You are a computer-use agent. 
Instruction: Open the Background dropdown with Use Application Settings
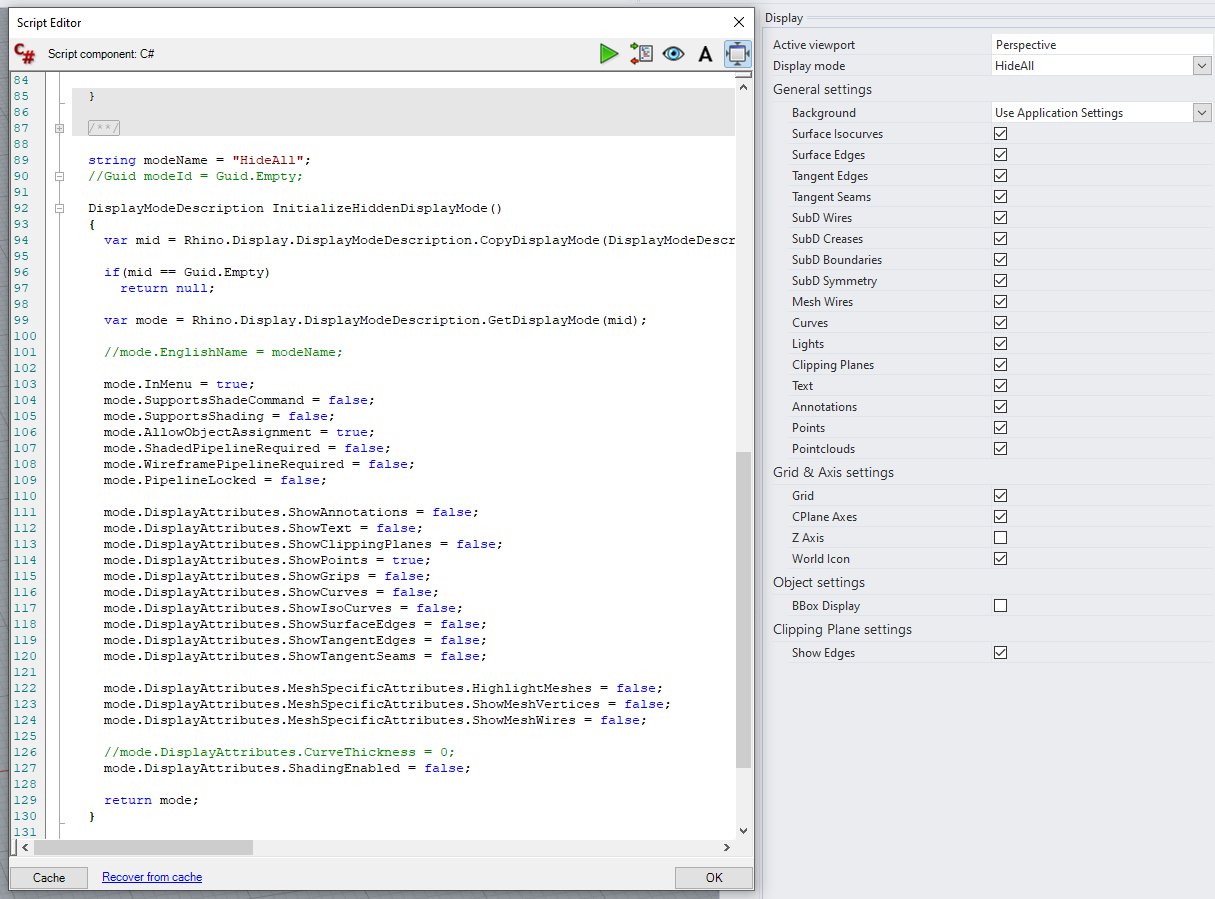coord(1202,113)
